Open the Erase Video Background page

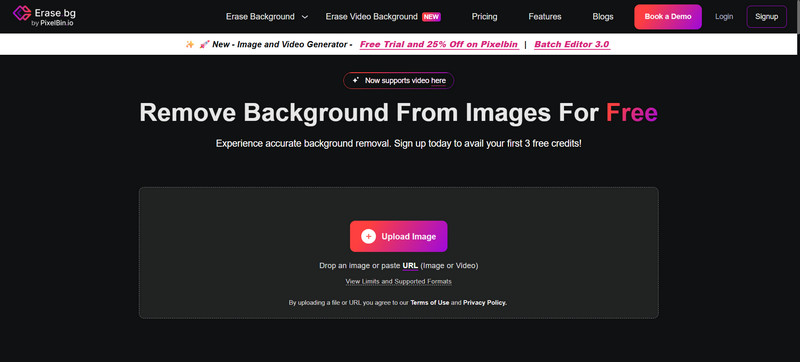[371, 17]
